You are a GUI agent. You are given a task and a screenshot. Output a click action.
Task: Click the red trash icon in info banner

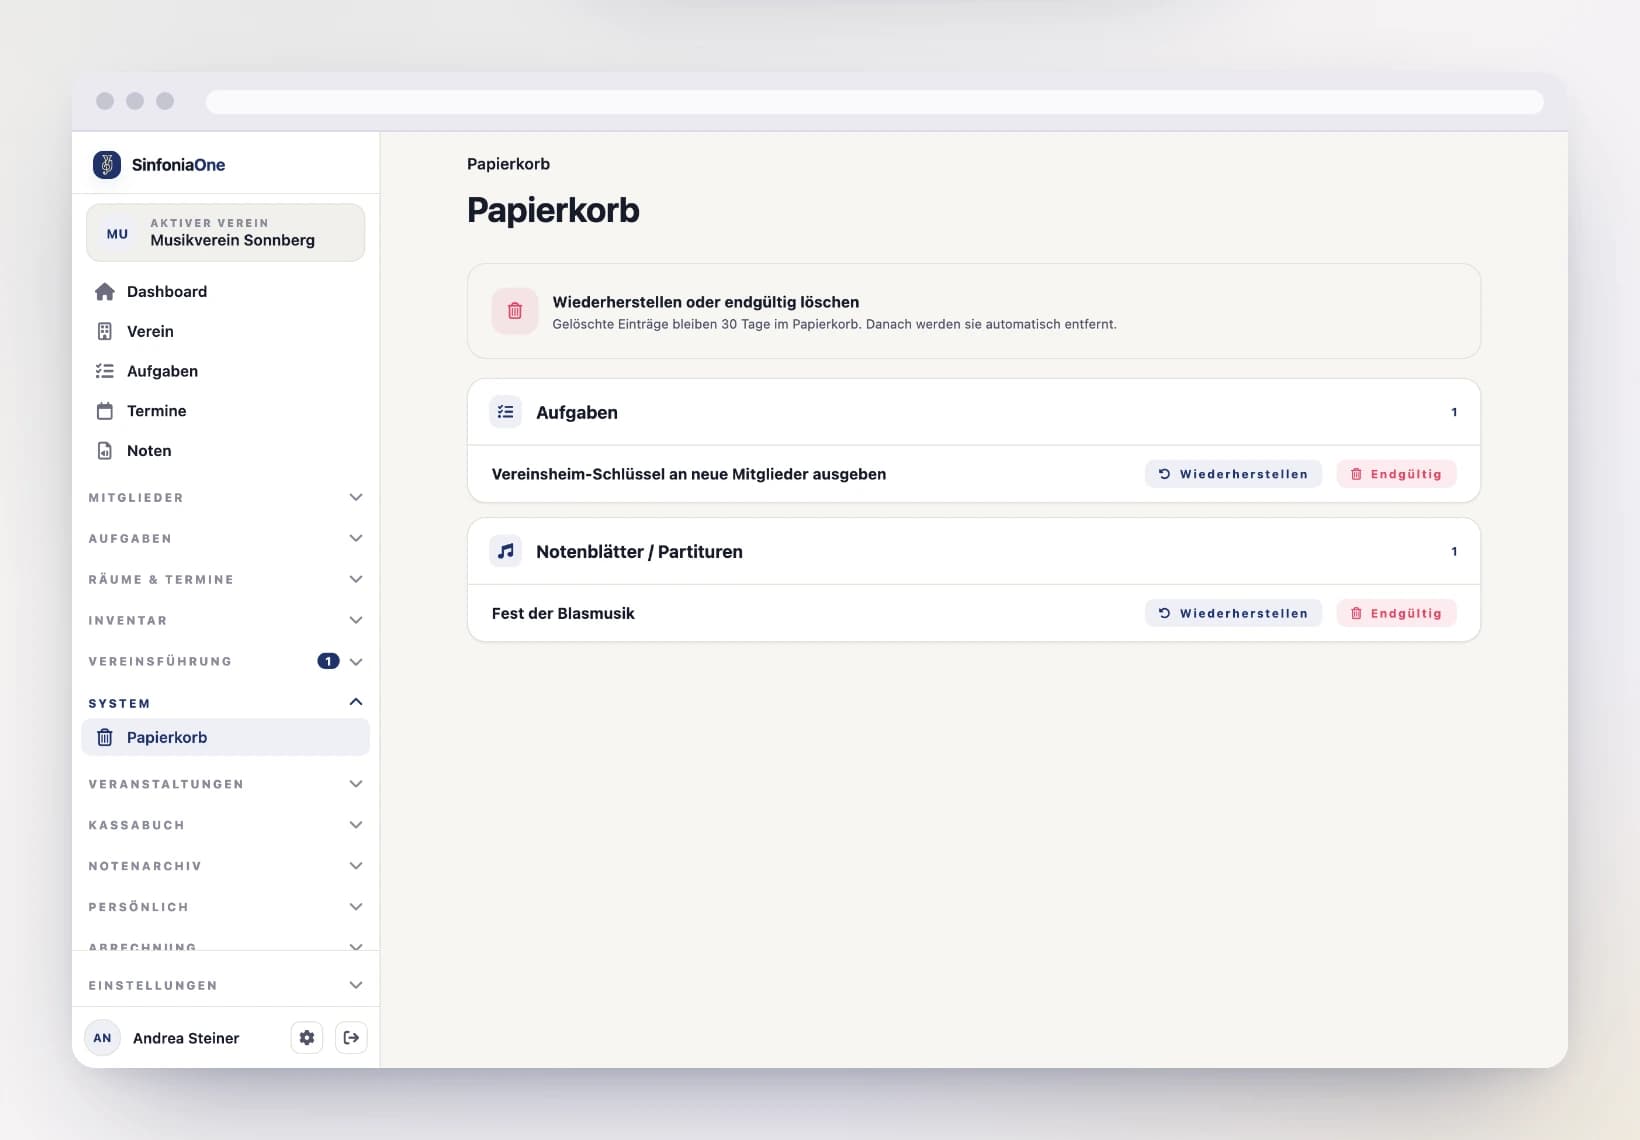[x=515, y=311]
